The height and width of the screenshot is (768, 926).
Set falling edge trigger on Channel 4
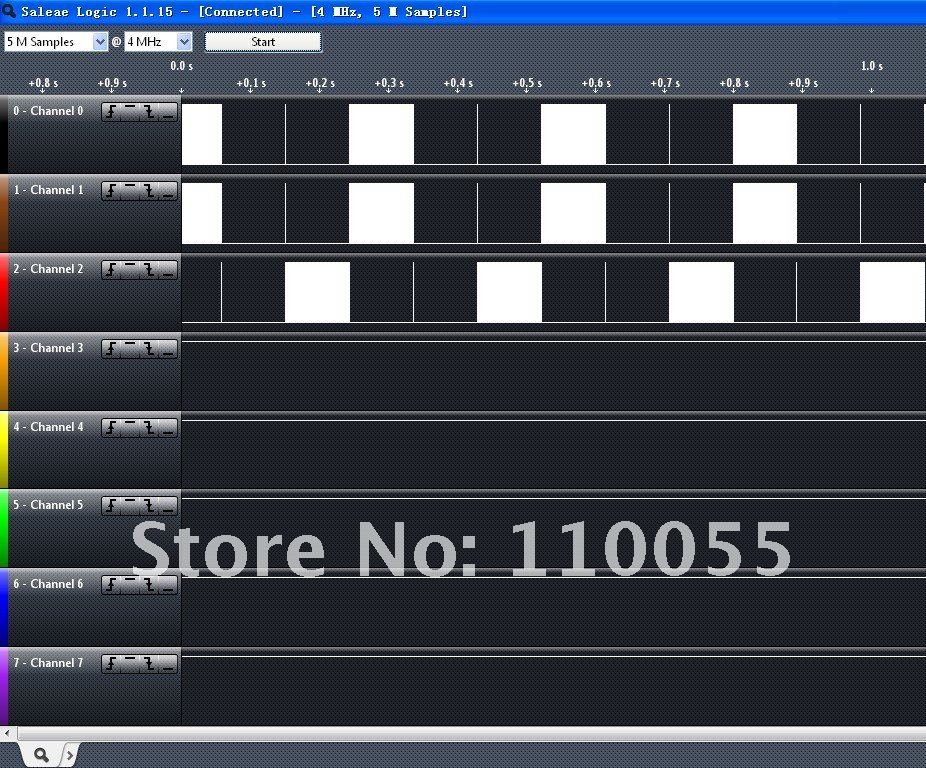pos(149,428)
